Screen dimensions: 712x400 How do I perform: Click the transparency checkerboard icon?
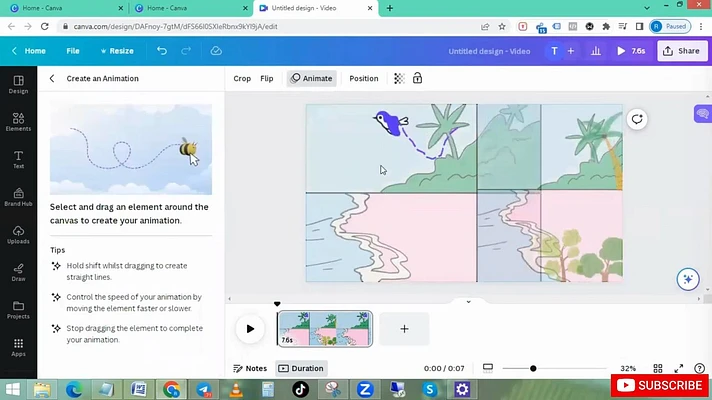pos(399,79)
